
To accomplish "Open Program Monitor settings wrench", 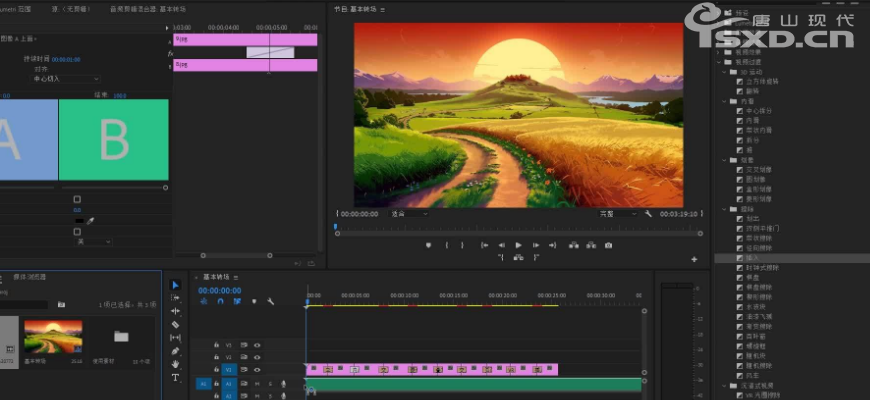I will [648, 214].
